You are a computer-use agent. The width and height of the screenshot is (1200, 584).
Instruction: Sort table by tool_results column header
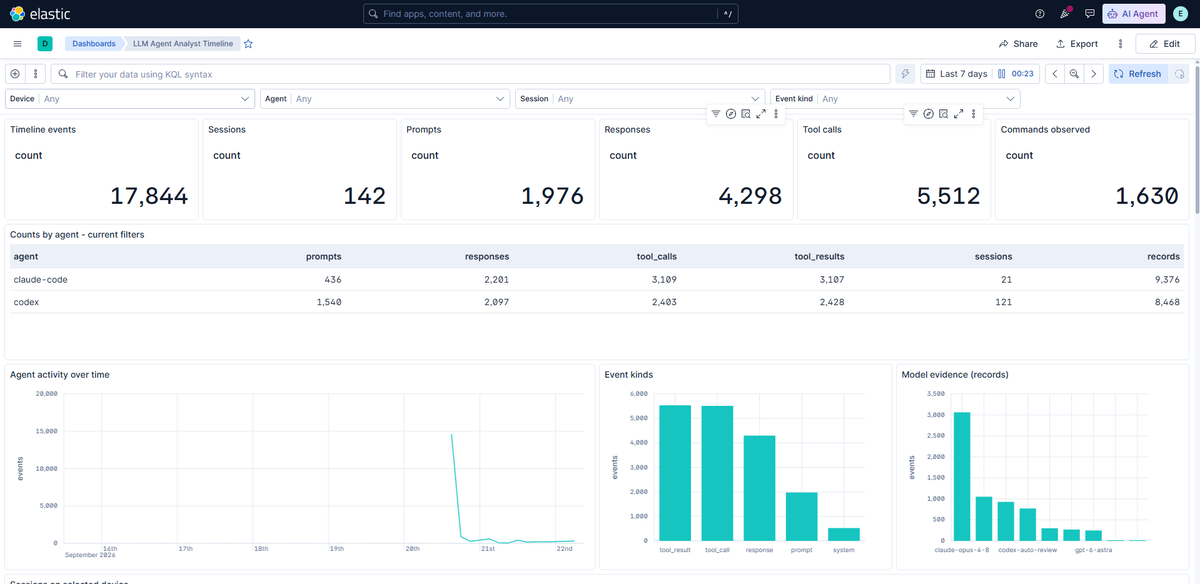pos(821,257)
